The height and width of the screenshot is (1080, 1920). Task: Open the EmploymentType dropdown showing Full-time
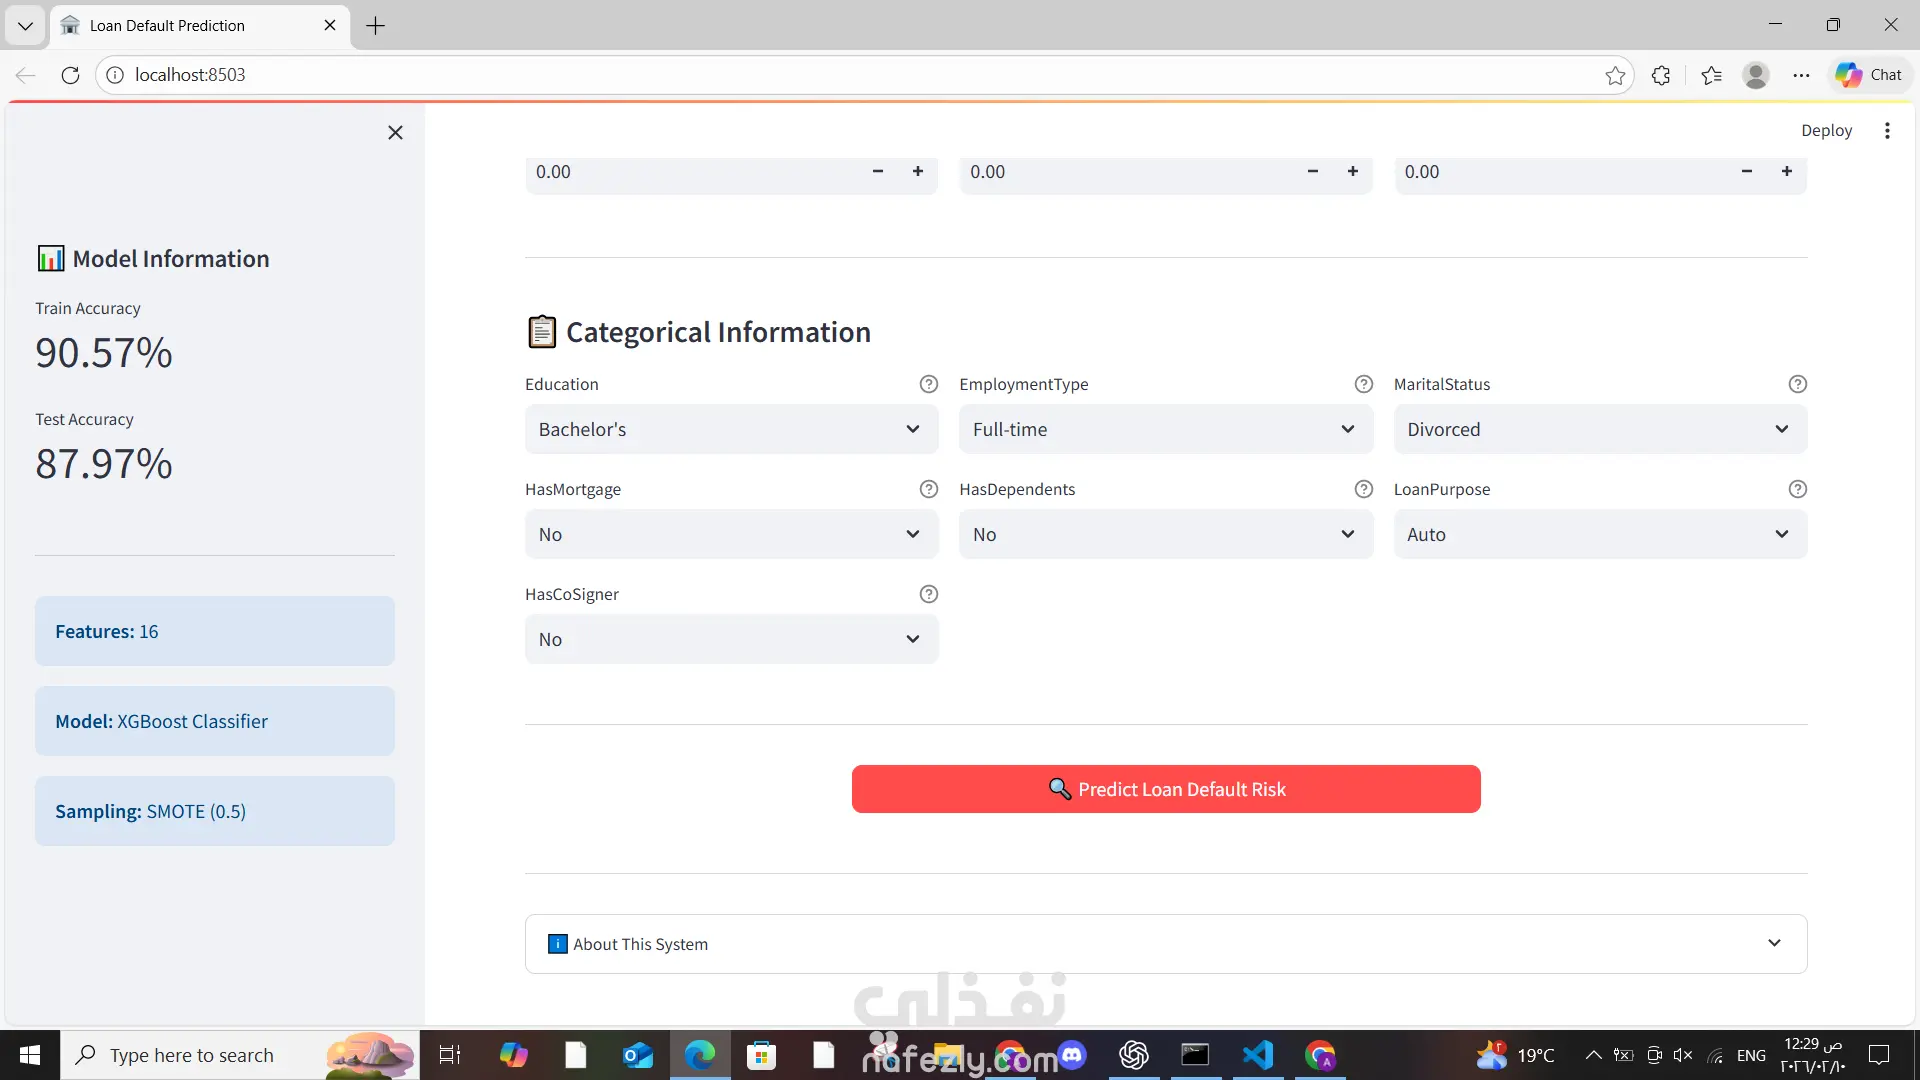(x=1165, y=429)
